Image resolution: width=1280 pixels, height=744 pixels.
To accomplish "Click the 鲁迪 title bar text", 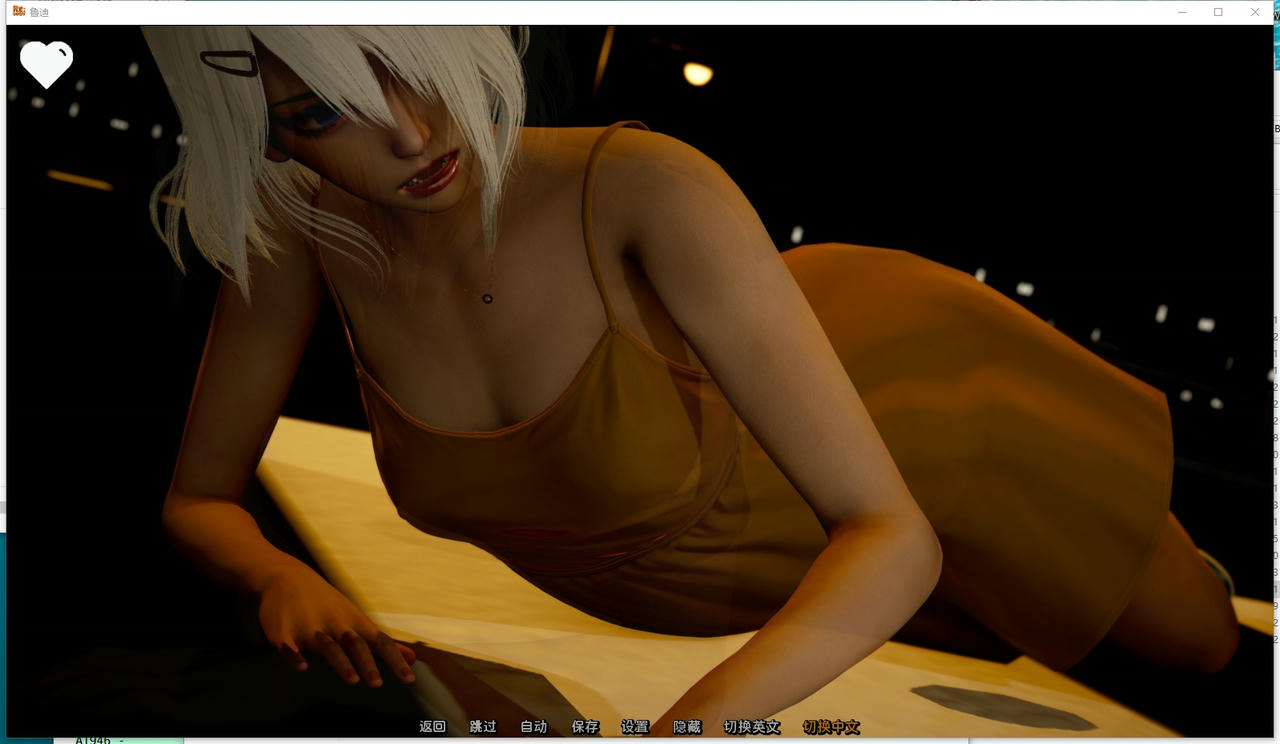I will click(37, 13).
